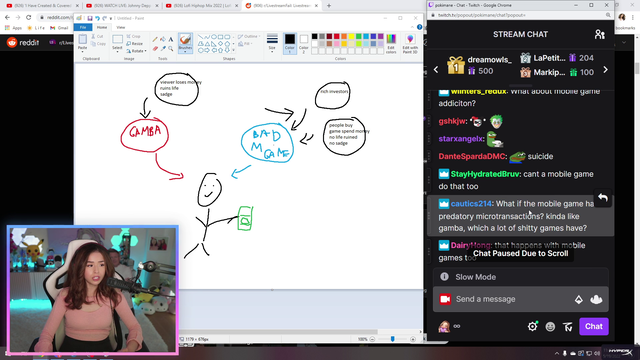Viewport: 640px width, 360px height.
Task: Show next gift leaderboard entries arrow
Action: 605,70
